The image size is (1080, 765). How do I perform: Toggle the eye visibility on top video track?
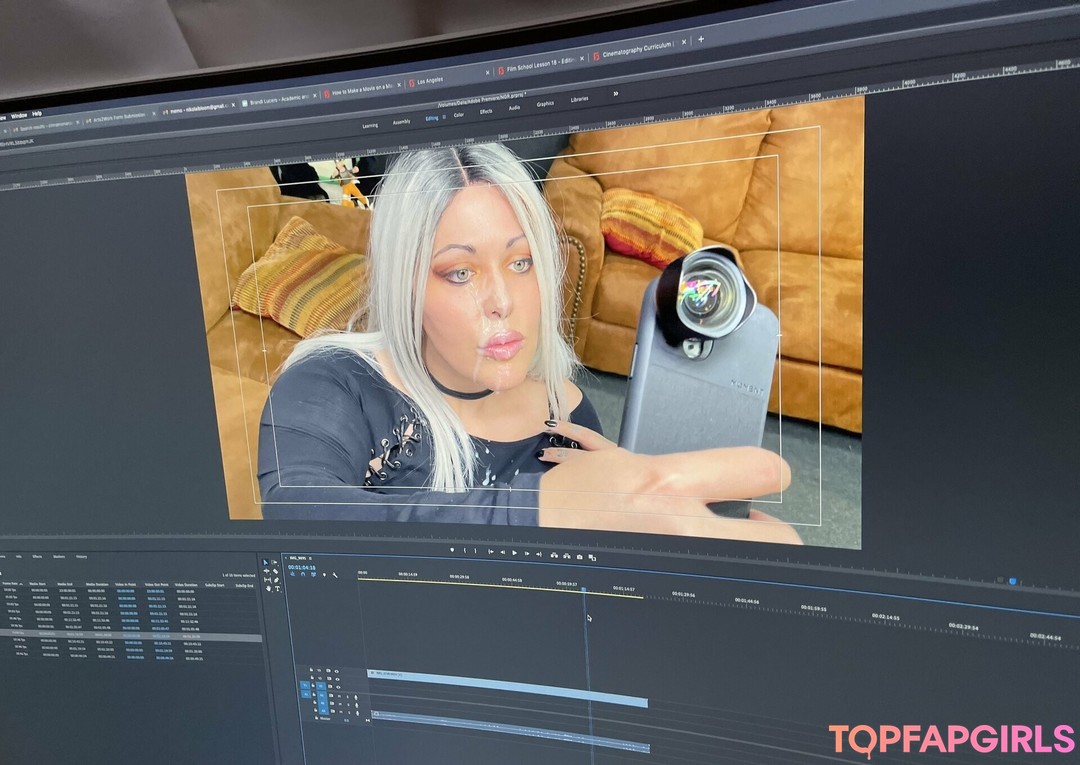(338, 671)
